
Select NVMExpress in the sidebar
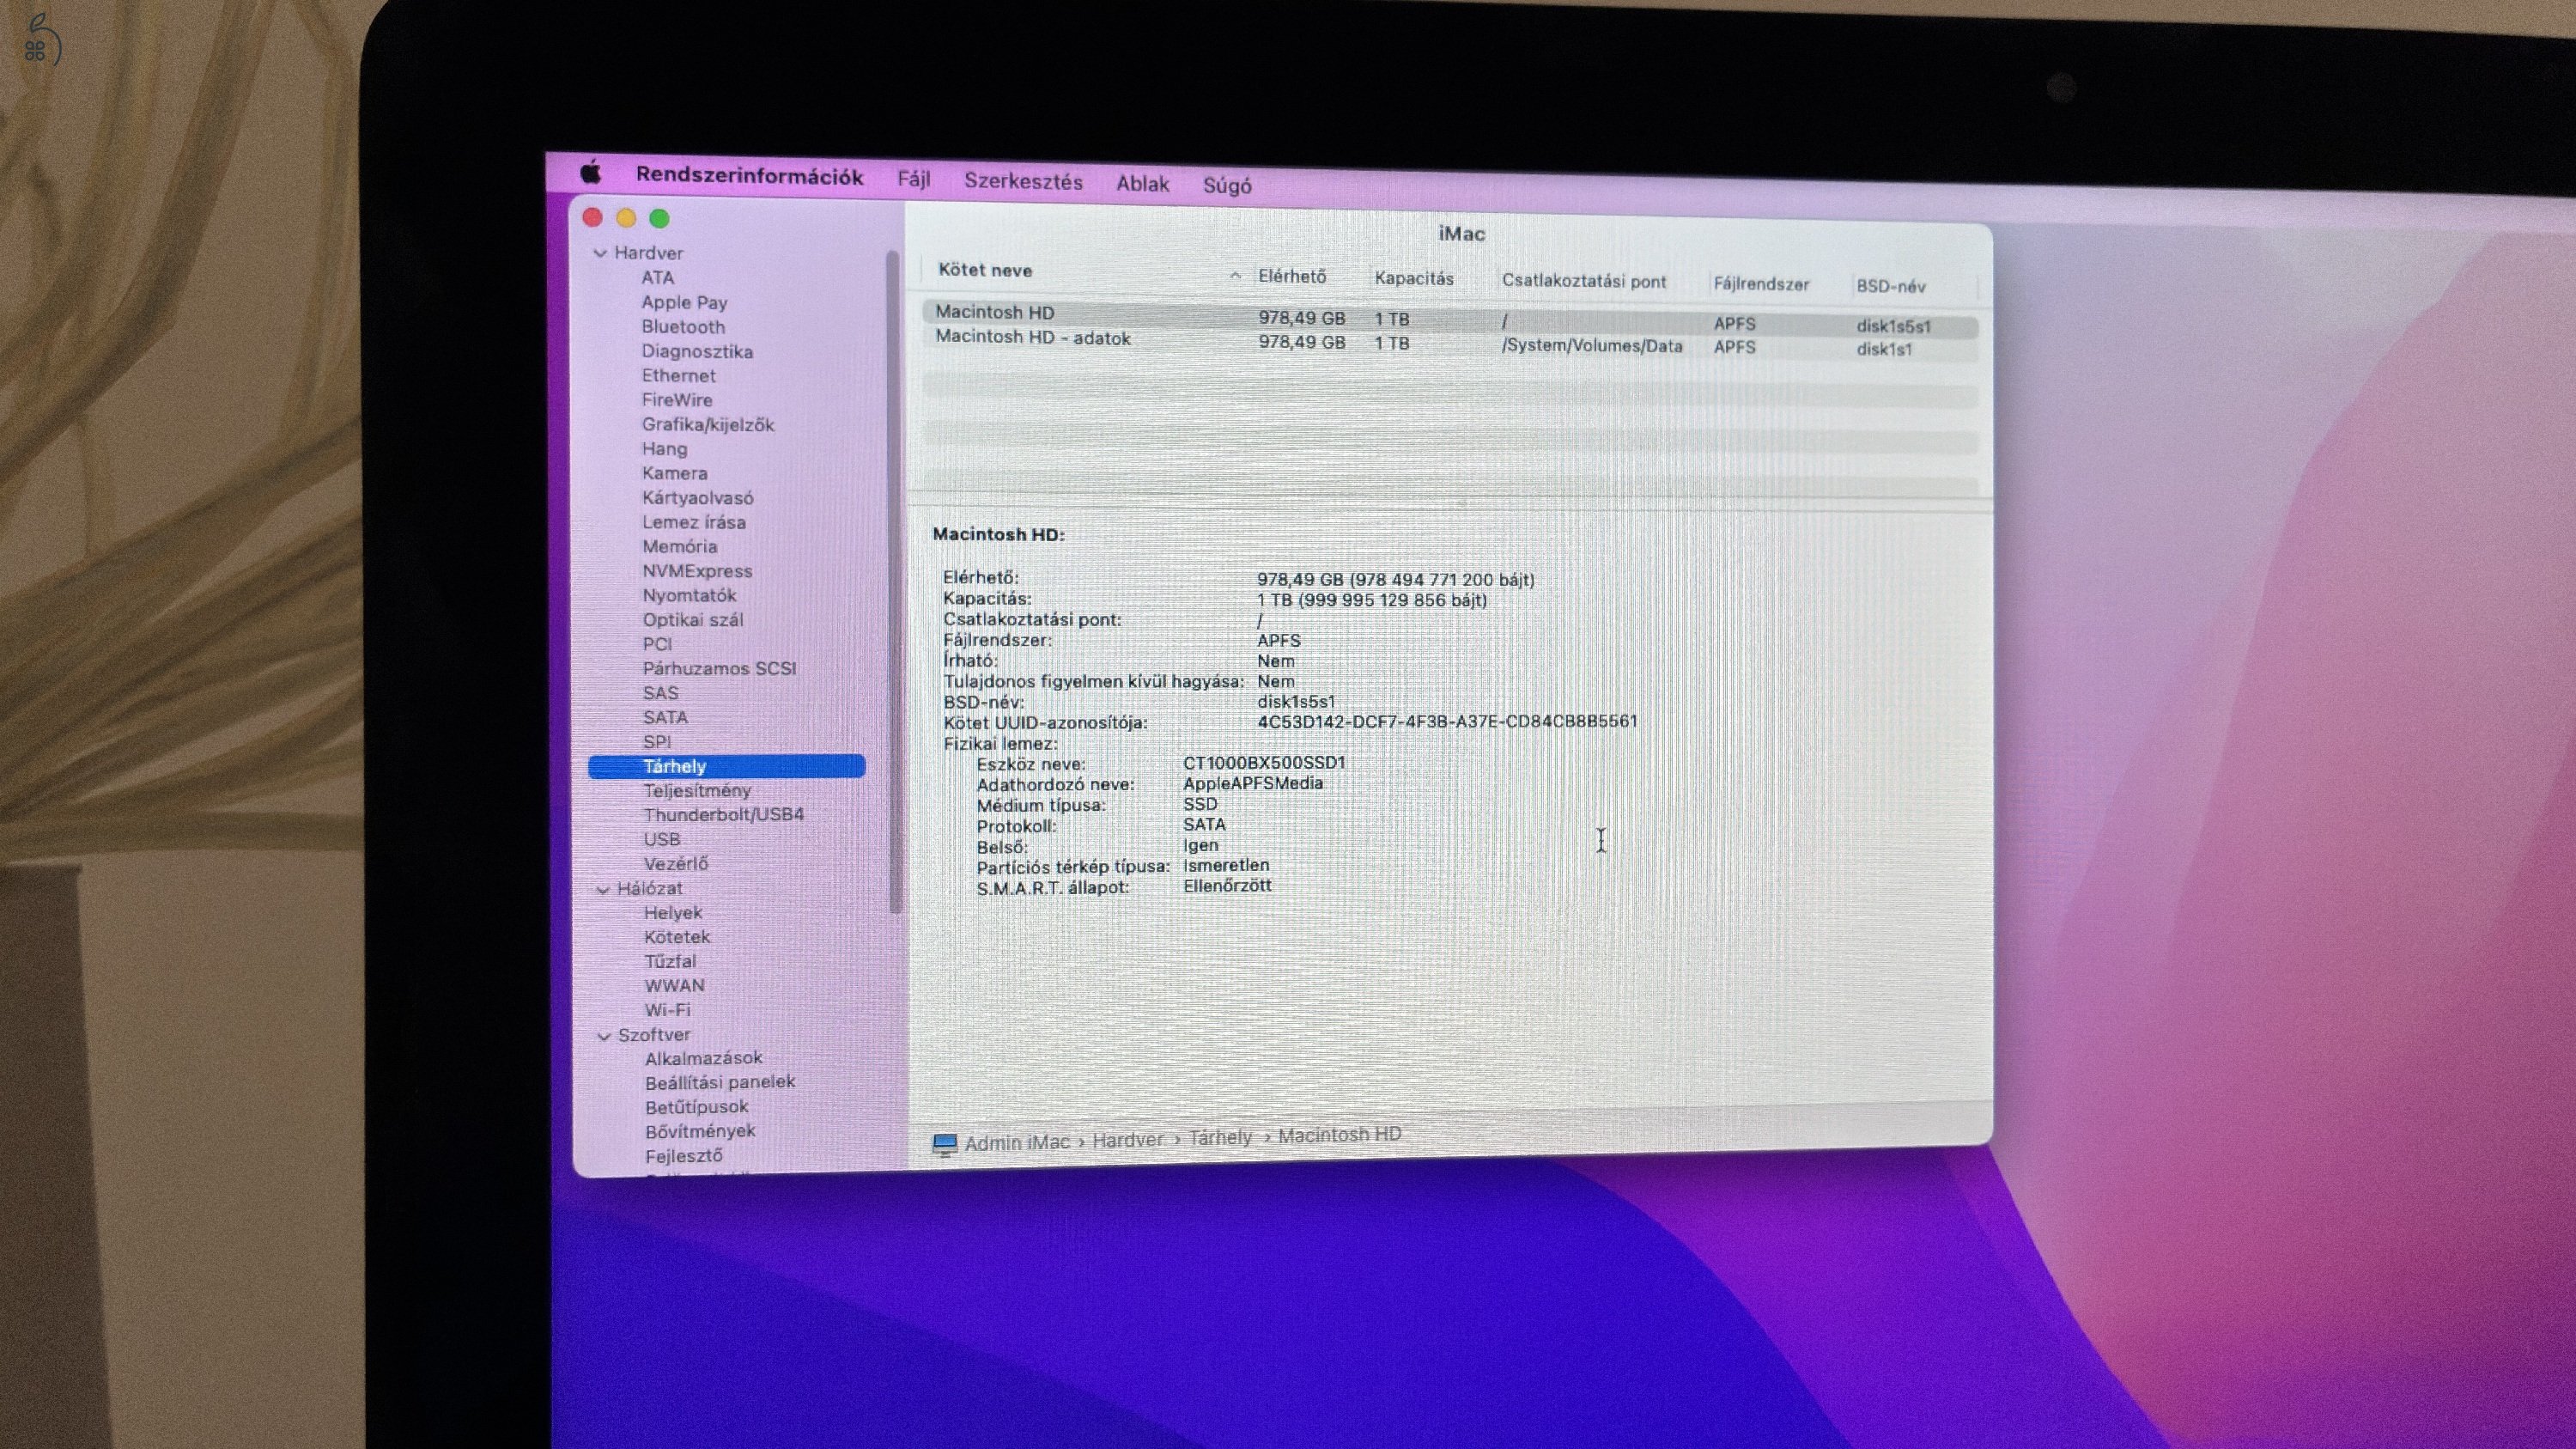click(697, 571)
